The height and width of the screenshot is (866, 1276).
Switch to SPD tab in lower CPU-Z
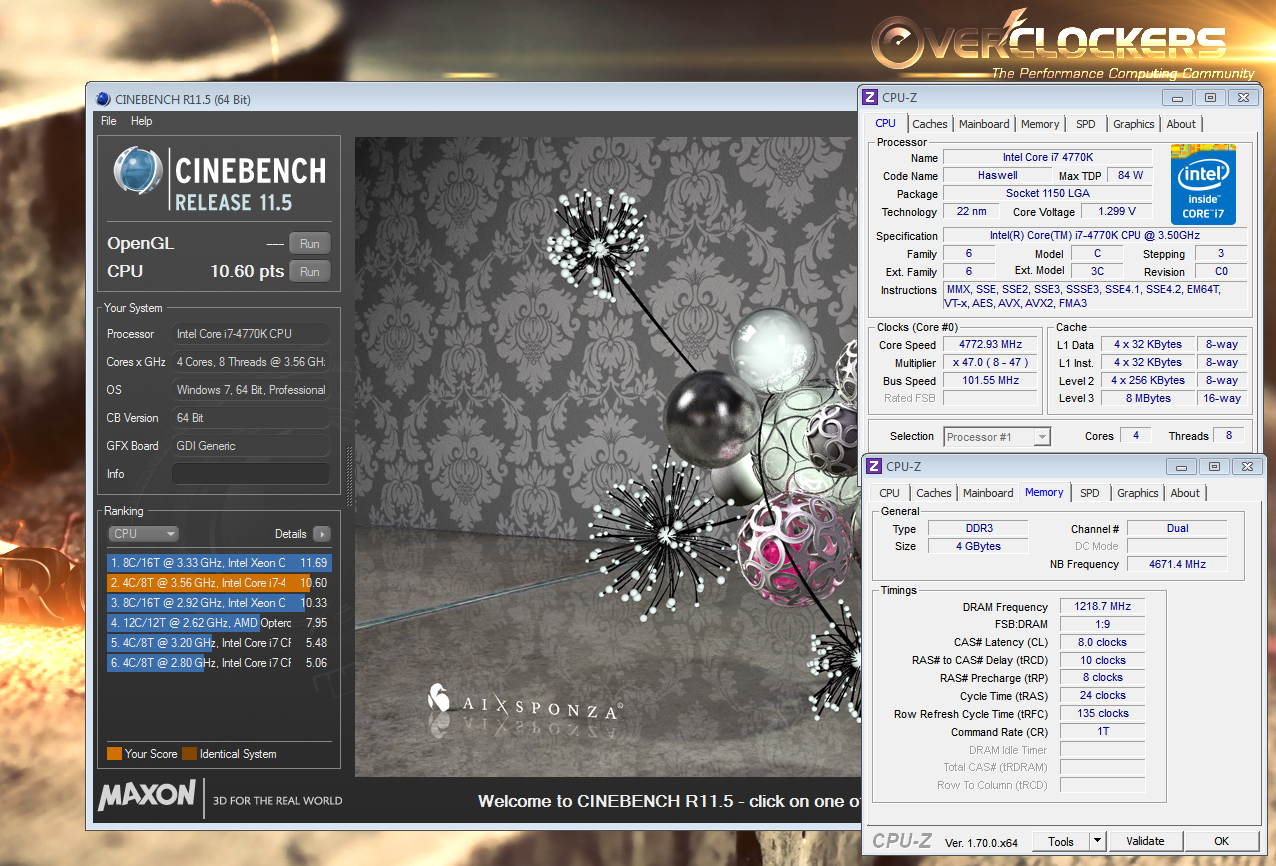coord(1090,493)
